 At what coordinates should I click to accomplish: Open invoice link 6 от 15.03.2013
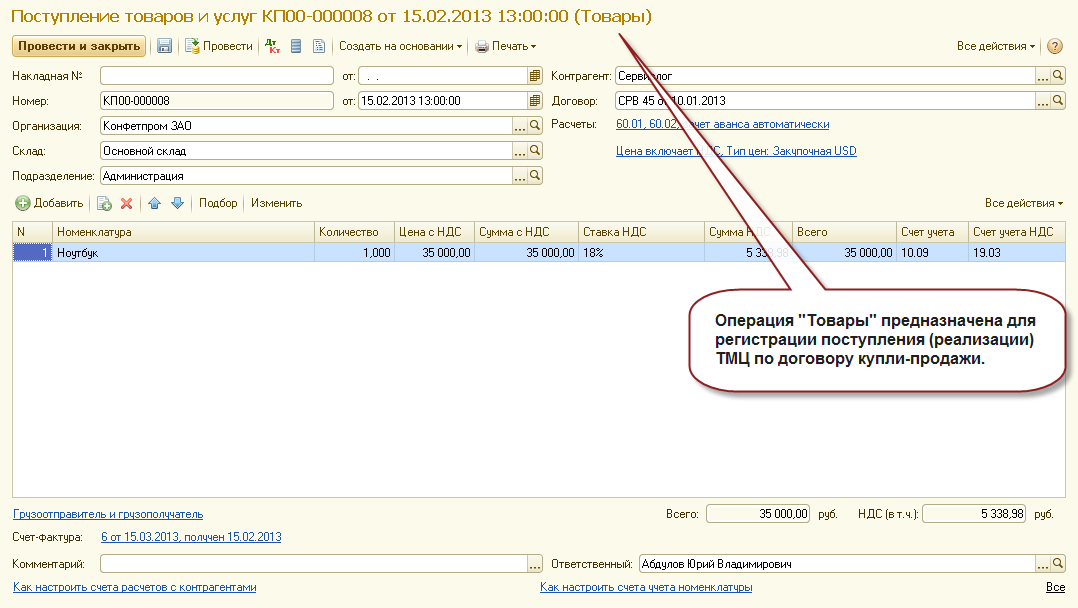tap(191, 536)
